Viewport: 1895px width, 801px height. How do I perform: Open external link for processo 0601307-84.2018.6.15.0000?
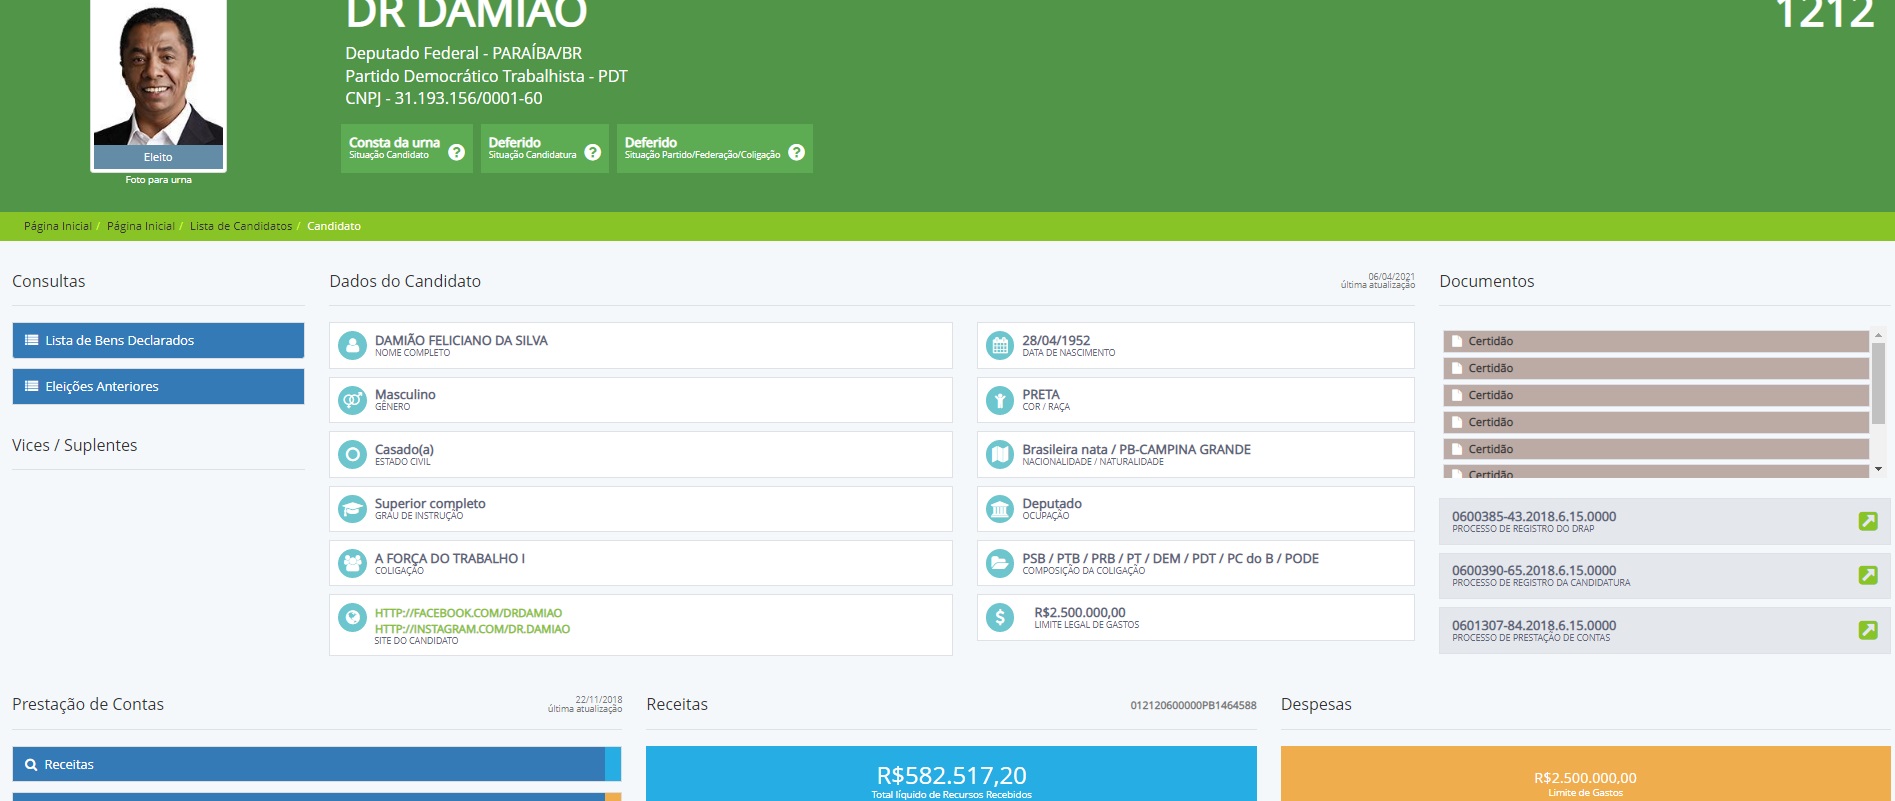(1867, 630)
